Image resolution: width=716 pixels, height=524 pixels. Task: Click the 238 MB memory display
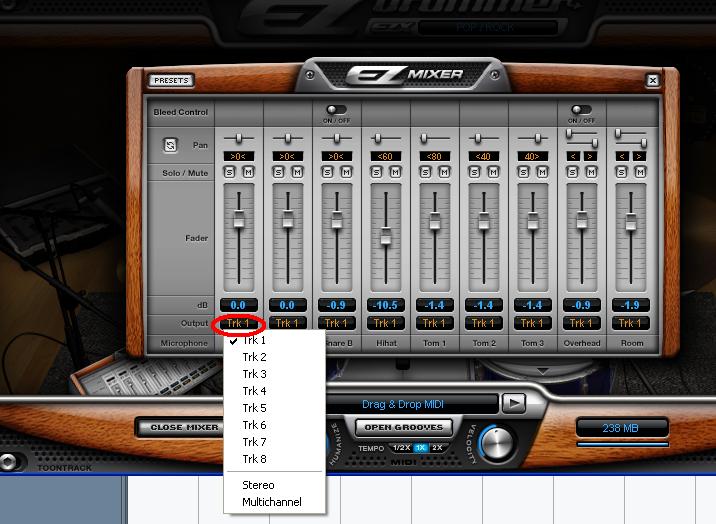point(622,428)
